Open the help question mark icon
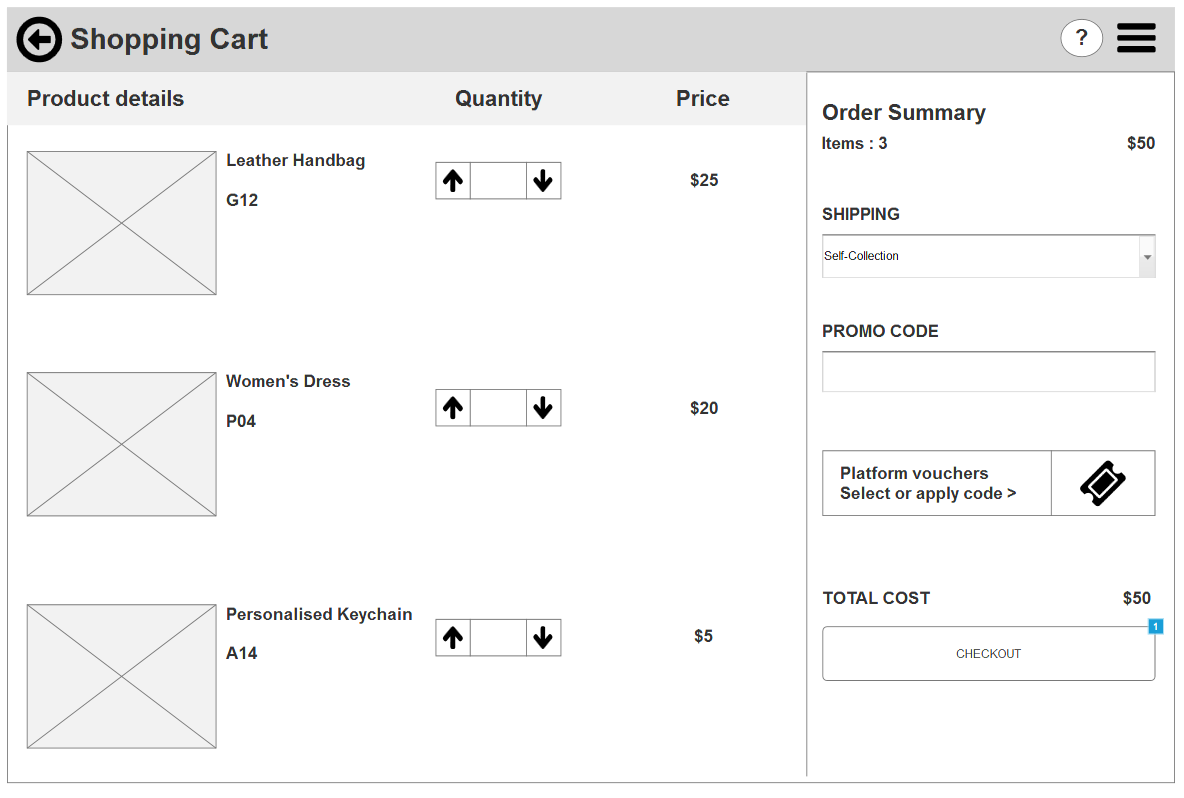This screenshot has height=798, width=1184. (1081, 39)
